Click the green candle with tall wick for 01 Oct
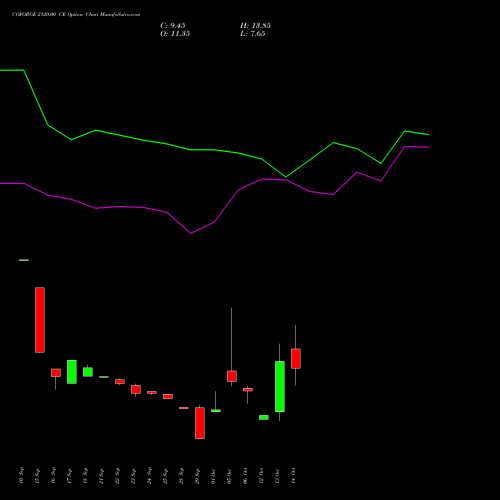This screenshot has width=500, height=500. click(x=216, y=411)
